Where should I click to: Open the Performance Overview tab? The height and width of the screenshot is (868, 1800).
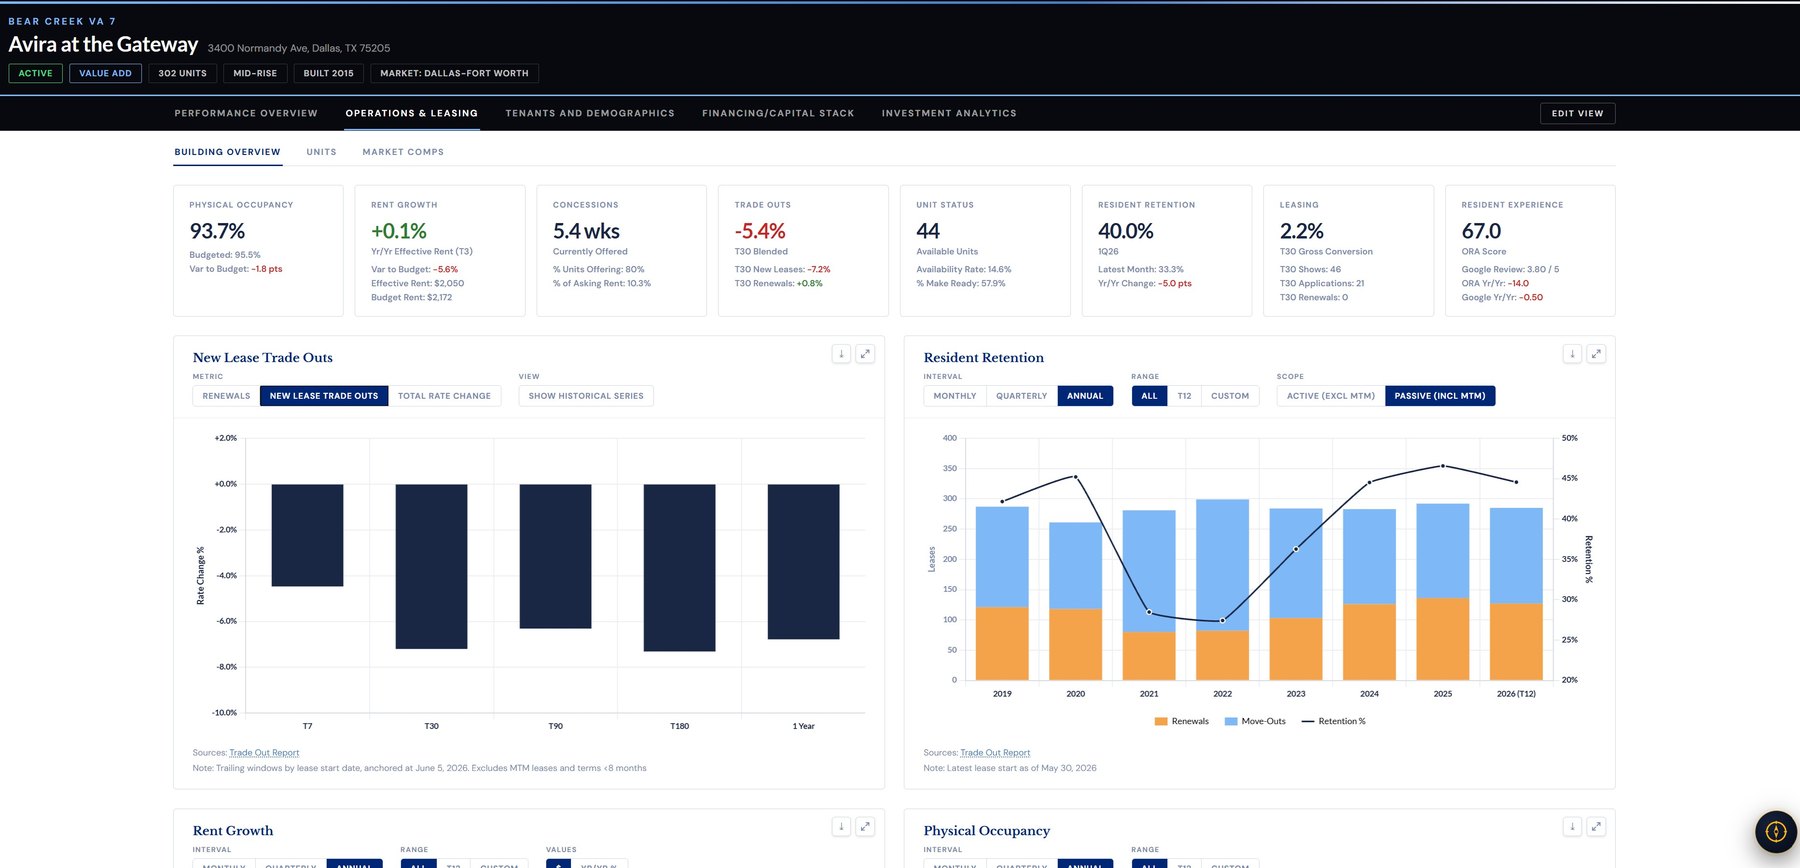click(x=246, y=113)
